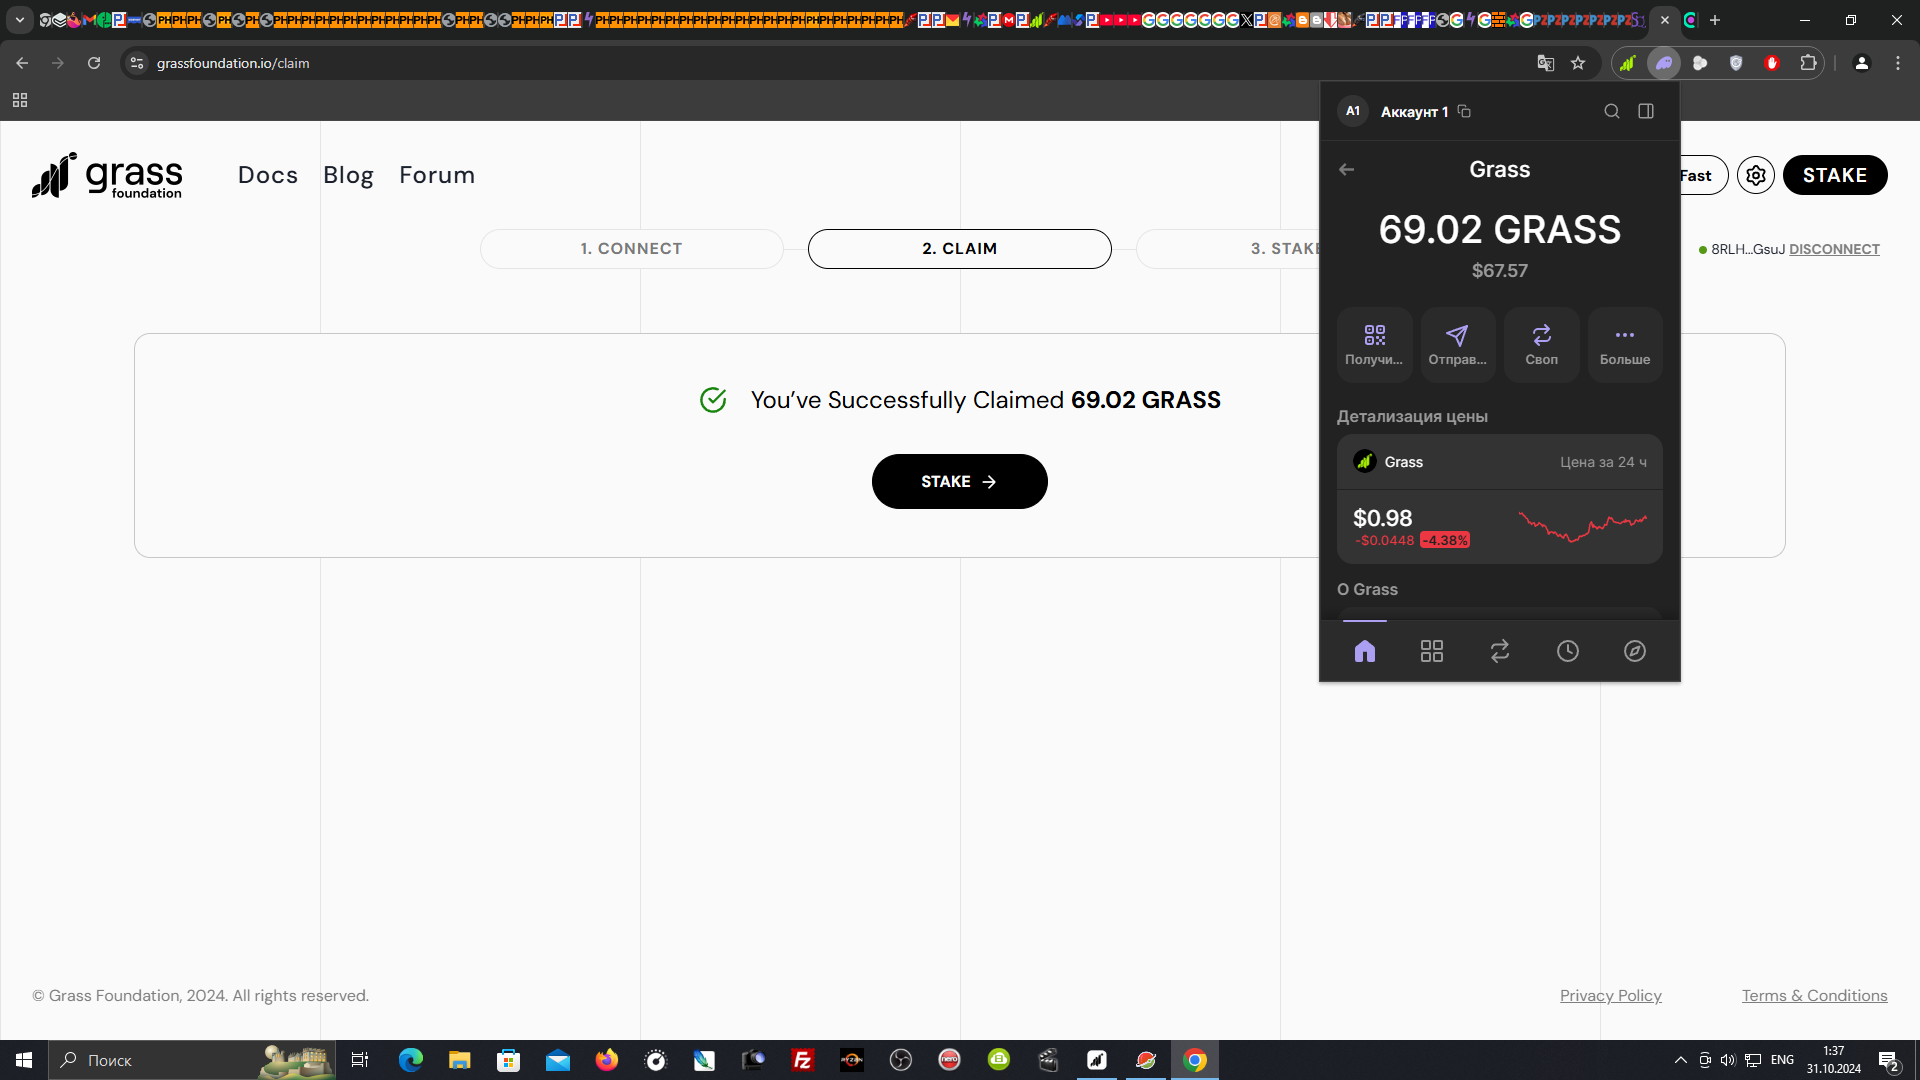Open Microsoft Edge from taskbar

pyautogui.click(x=411, y=1060)
